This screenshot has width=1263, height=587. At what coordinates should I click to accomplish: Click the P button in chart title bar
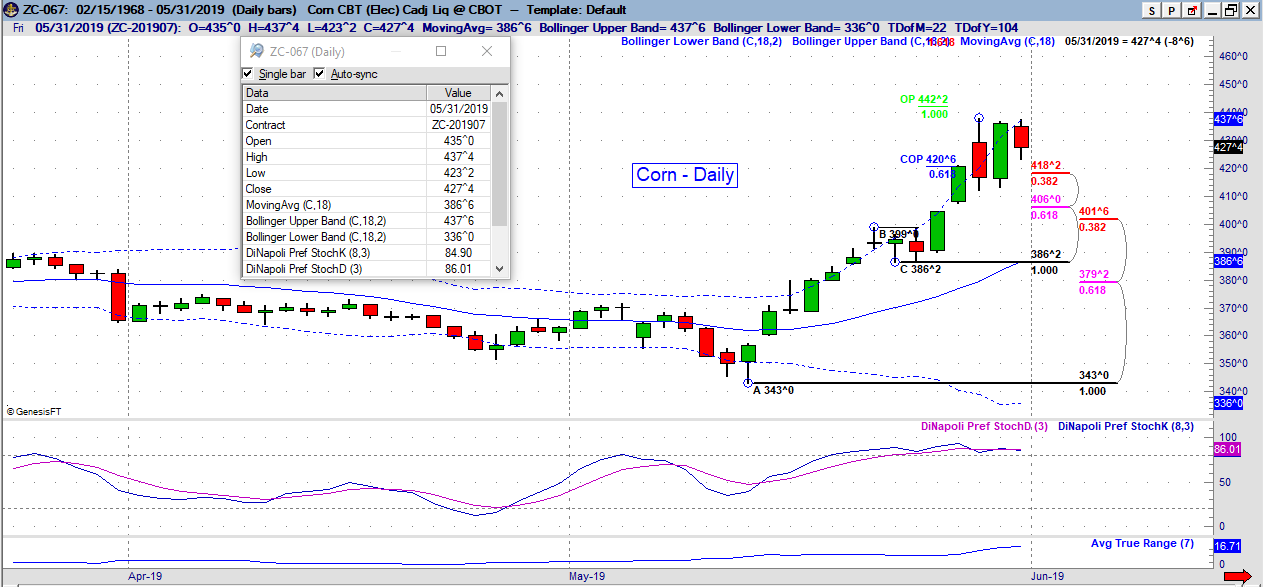[1170, 11]
